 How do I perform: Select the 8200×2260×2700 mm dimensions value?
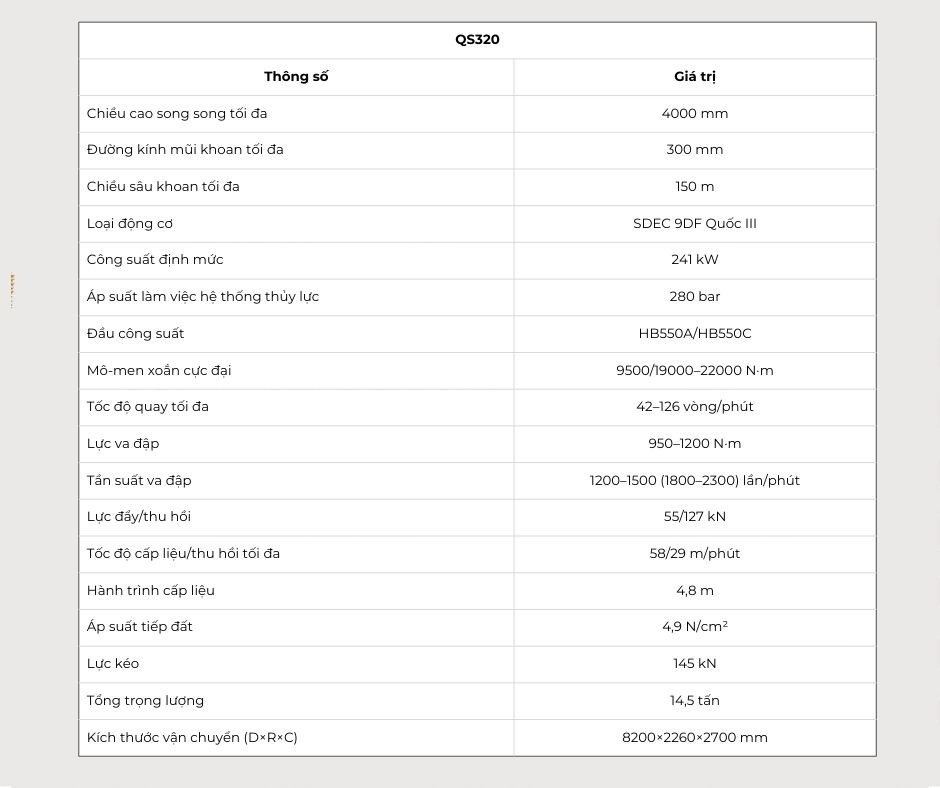point(694,737)
